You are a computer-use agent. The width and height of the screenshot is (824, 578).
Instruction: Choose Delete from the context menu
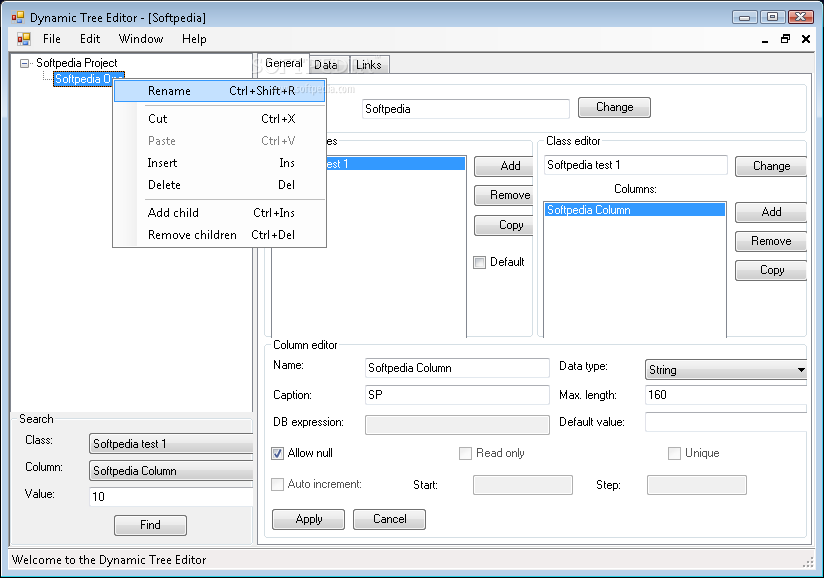[x=220, y=185]
